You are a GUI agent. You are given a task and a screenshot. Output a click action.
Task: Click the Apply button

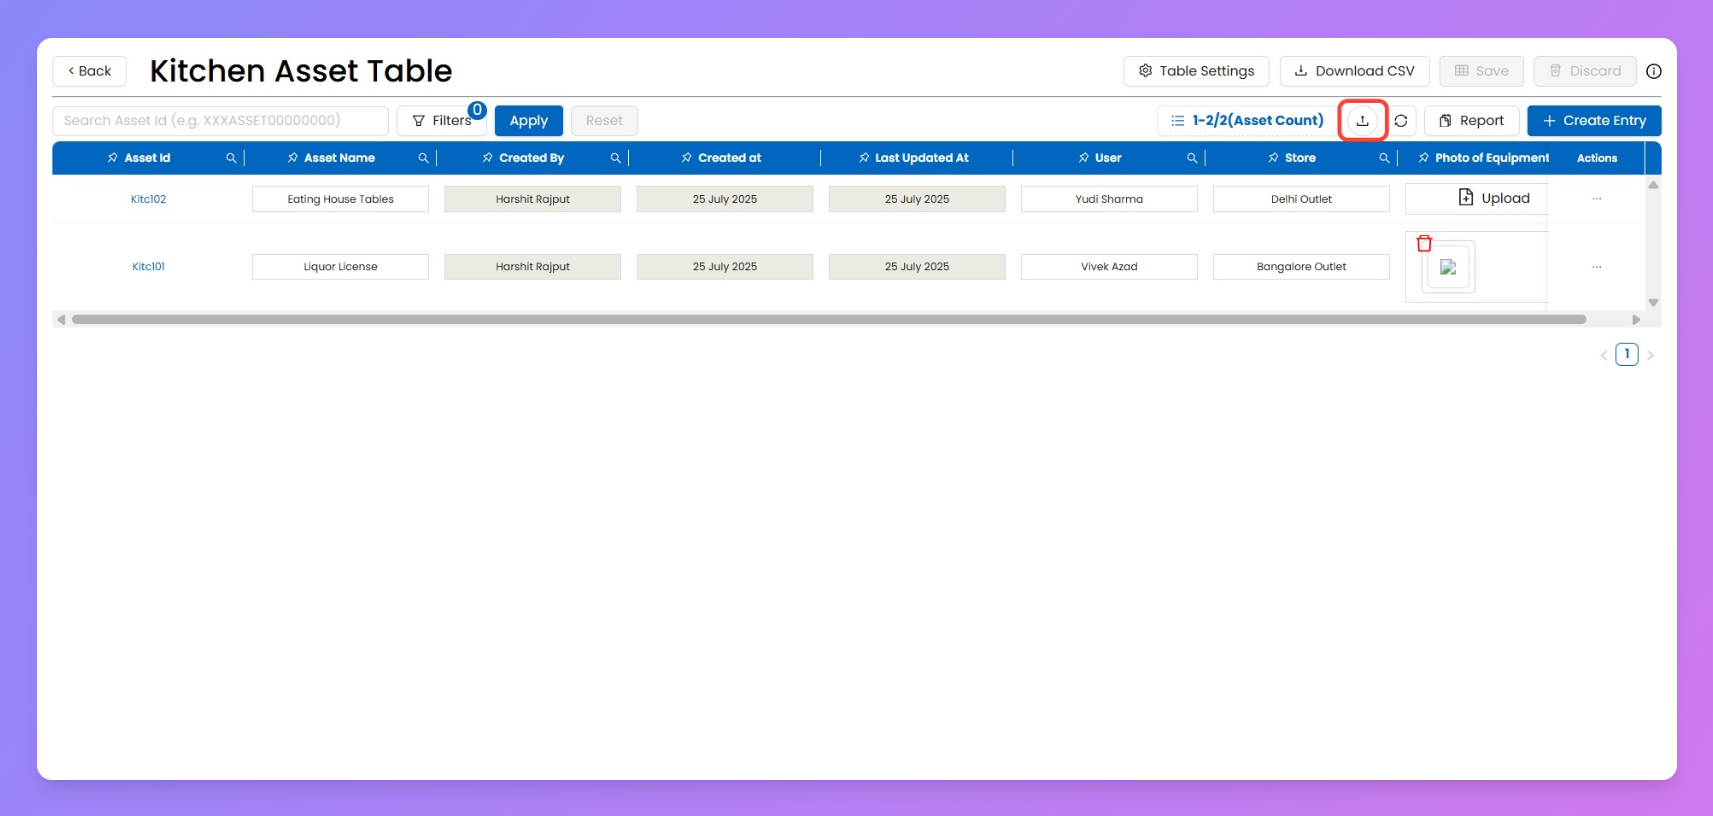point(529,120)
